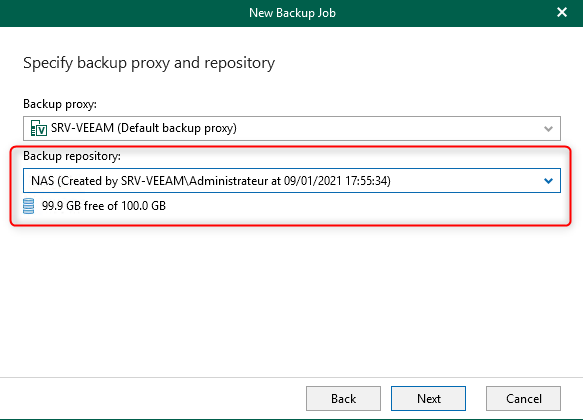Click the word NAS in repository field
Viewport: 583px width, 420px height.
[42, 181]
